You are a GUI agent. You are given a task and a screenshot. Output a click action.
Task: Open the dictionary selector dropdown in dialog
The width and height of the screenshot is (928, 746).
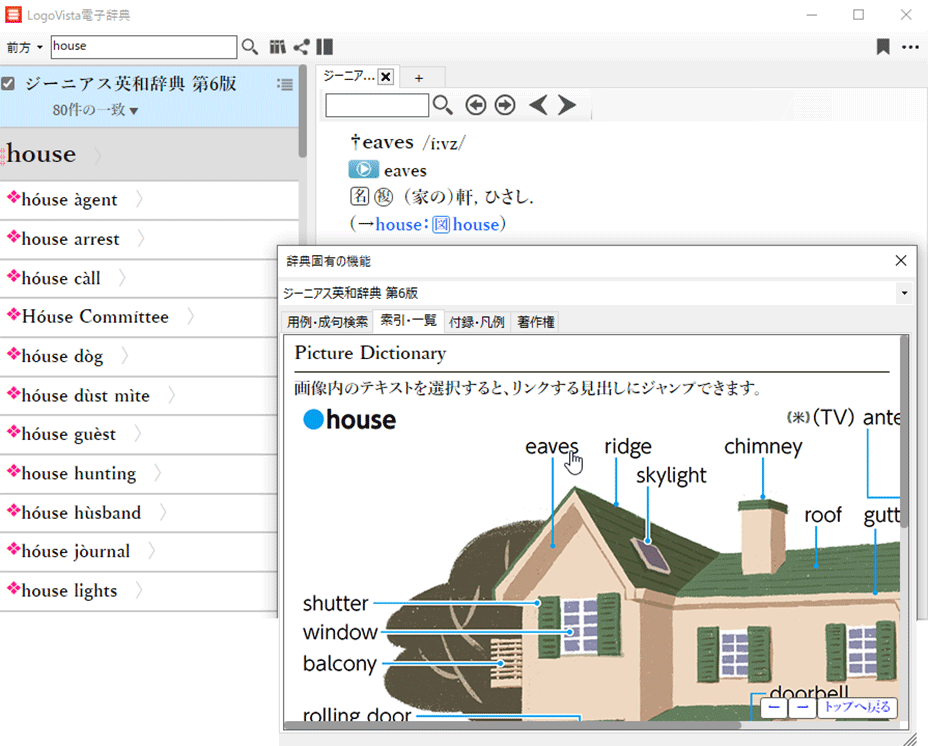coord(904,294)
